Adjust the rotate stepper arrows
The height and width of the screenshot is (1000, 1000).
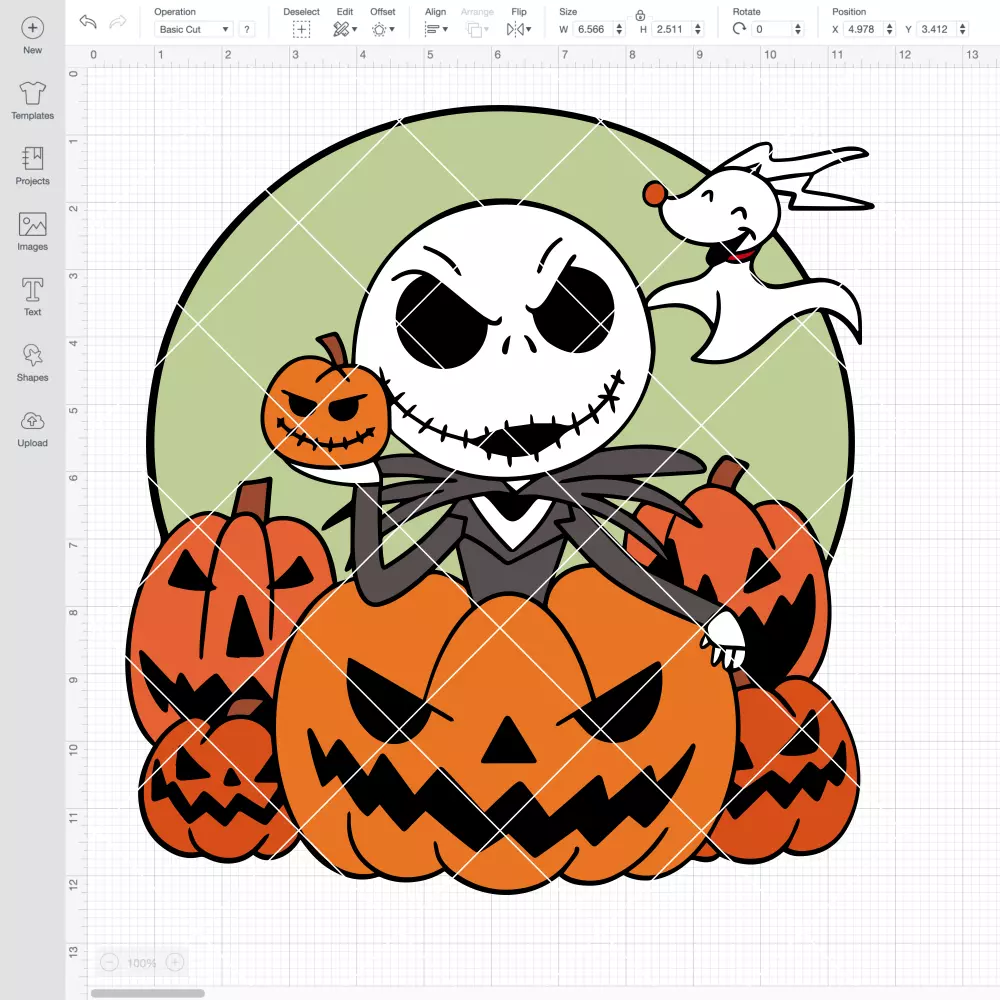[x=798, y=29]
